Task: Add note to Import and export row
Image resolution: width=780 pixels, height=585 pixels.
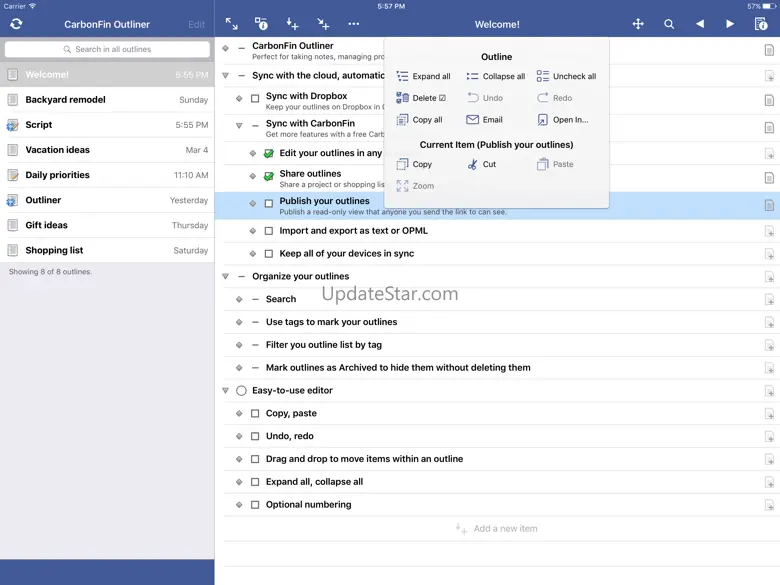Action: [769, 231]
